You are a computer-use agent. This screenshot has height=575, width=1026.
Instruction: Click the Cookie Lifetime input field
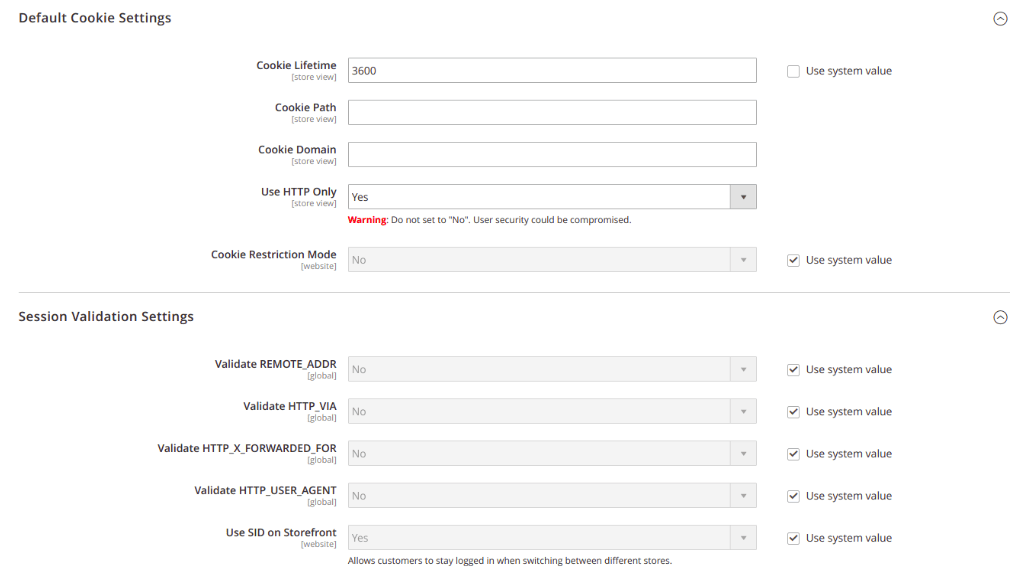552,71
